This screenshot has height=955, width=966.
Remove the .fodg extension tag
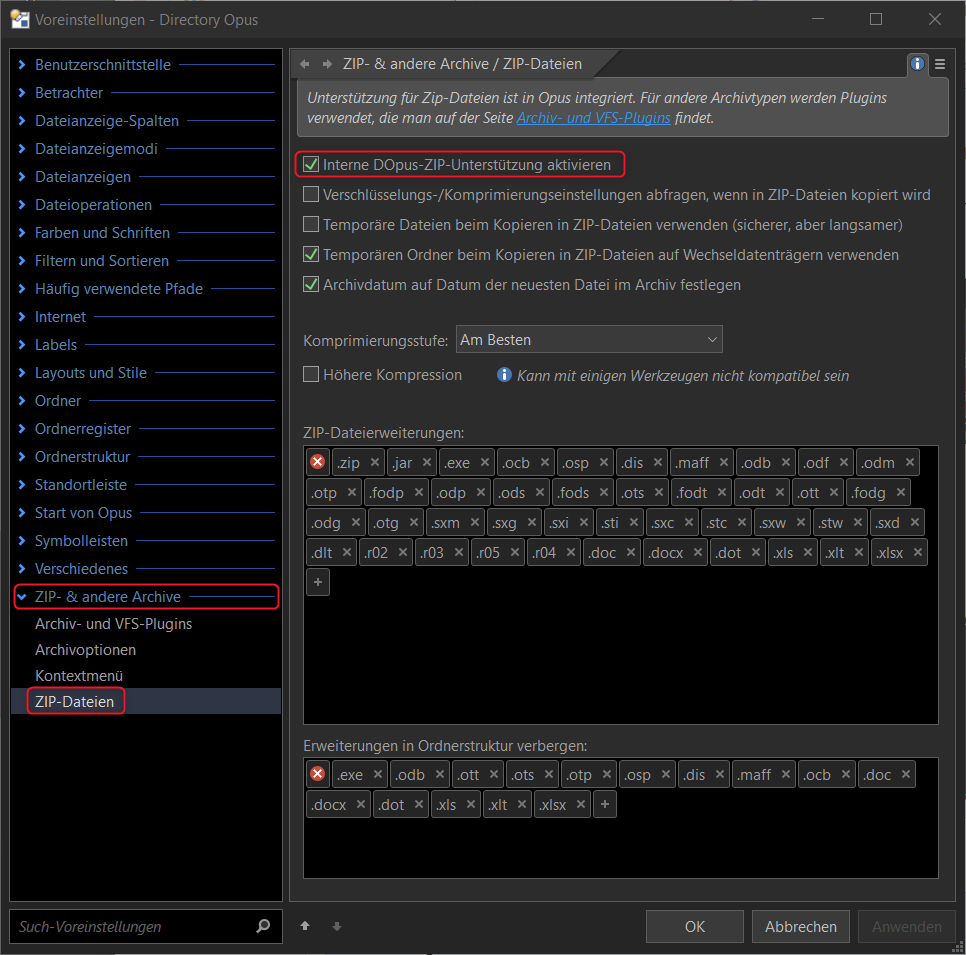[x=901, y=492]
